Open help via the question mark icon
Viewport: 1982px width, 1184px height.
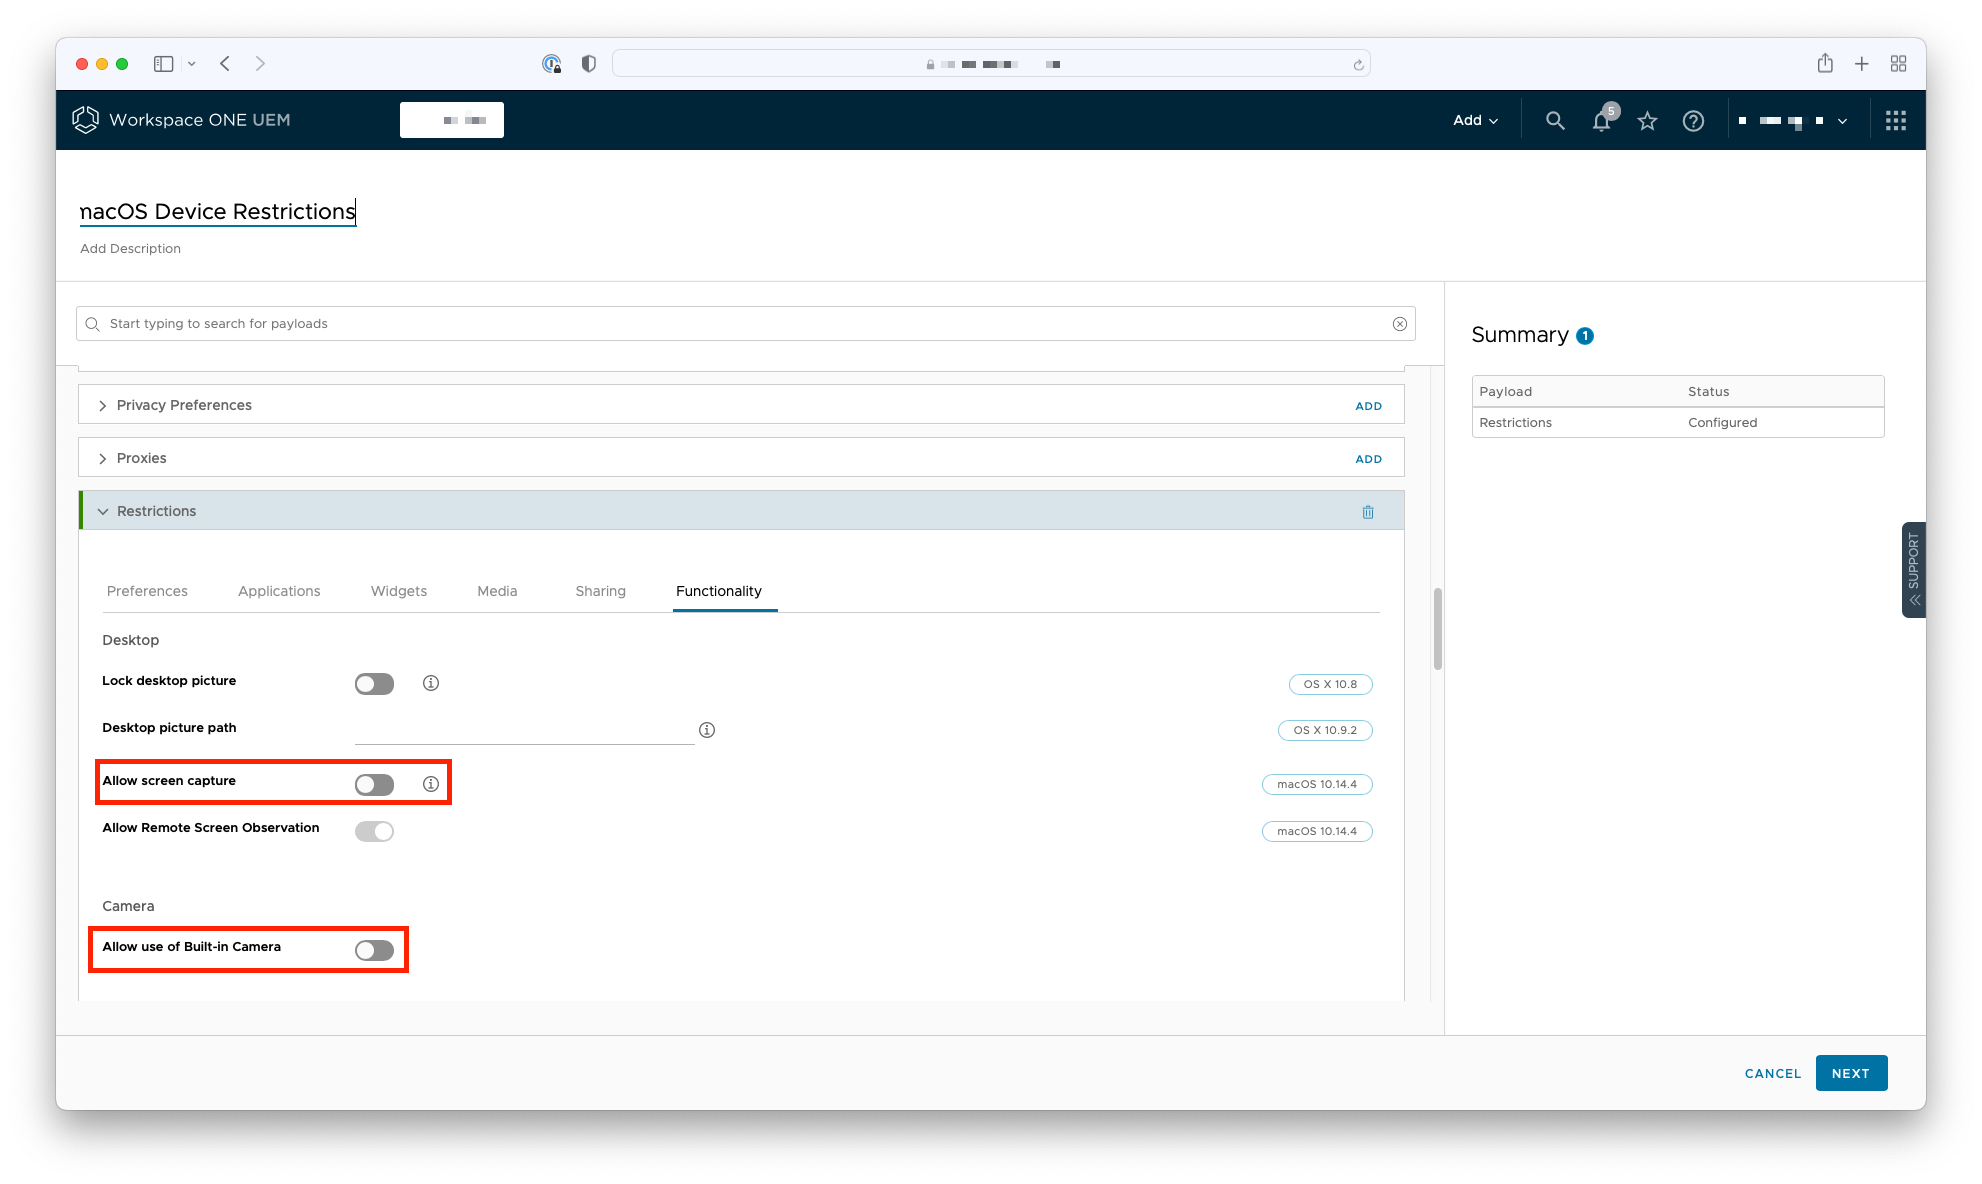1693,120
